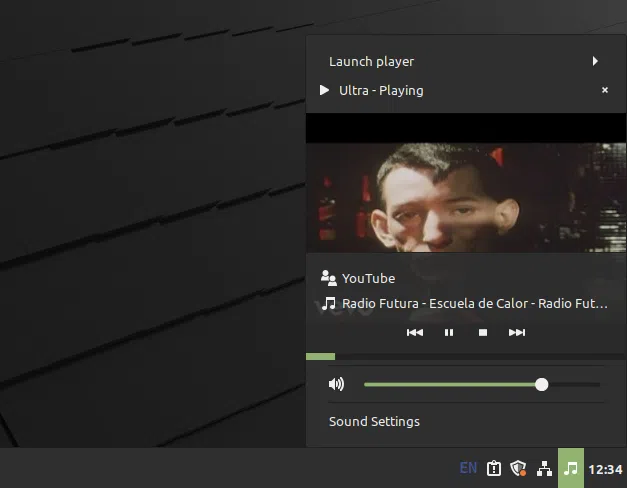
Task: Expand the Launch player arrow
Action: point(595,61)
